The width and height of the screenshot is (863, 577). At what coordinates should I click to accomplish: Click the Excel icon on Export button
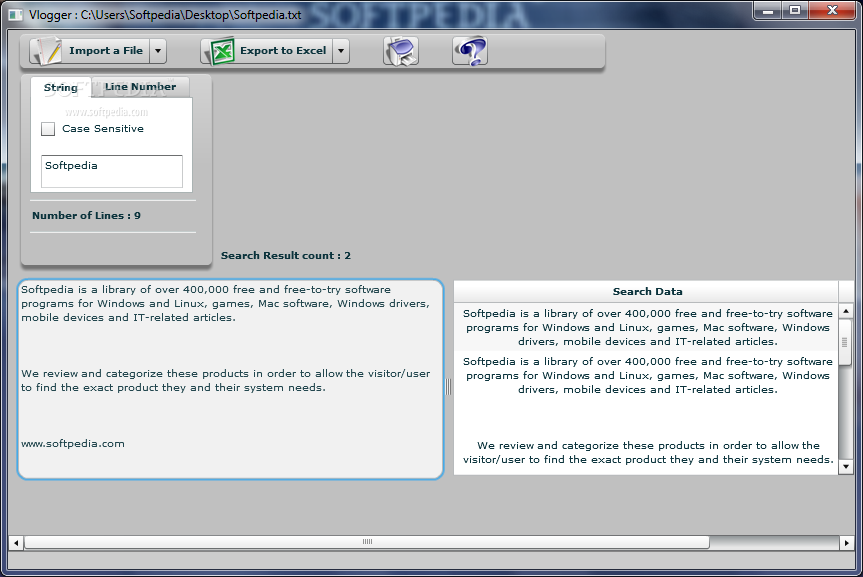click(x=221, y=51)
